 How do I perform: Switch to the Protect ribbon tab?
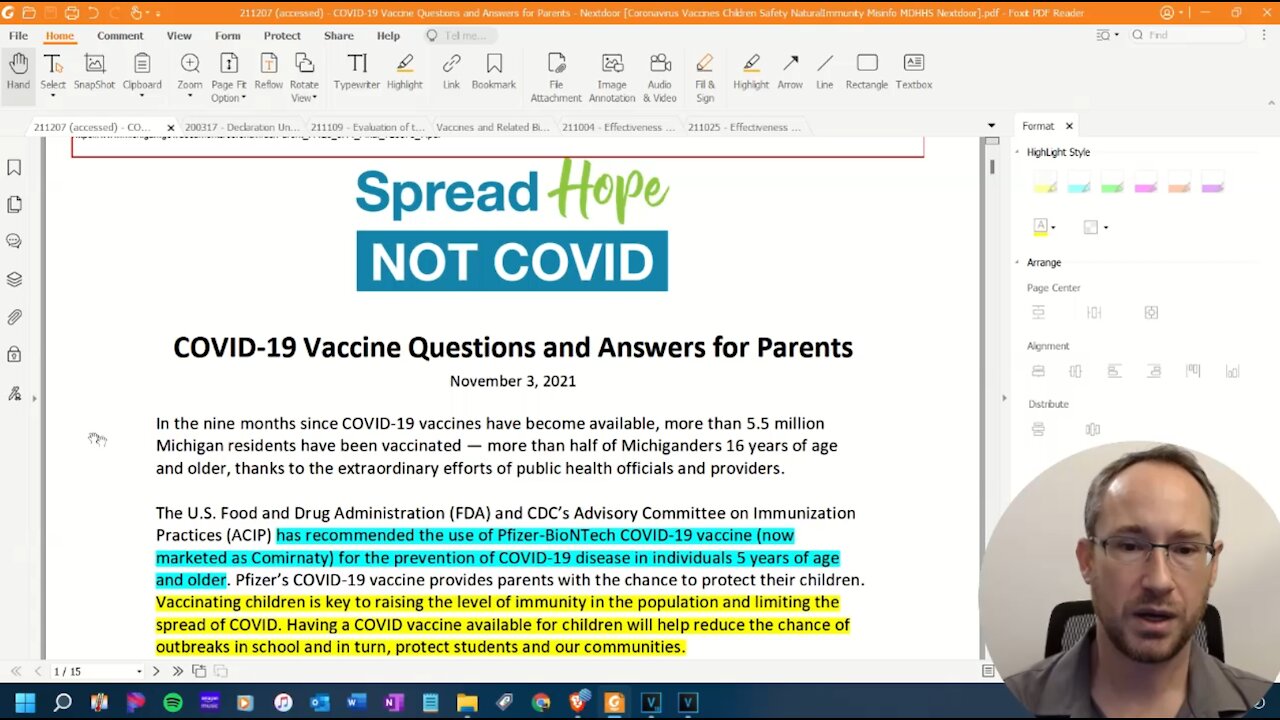(x=282, y=35)
